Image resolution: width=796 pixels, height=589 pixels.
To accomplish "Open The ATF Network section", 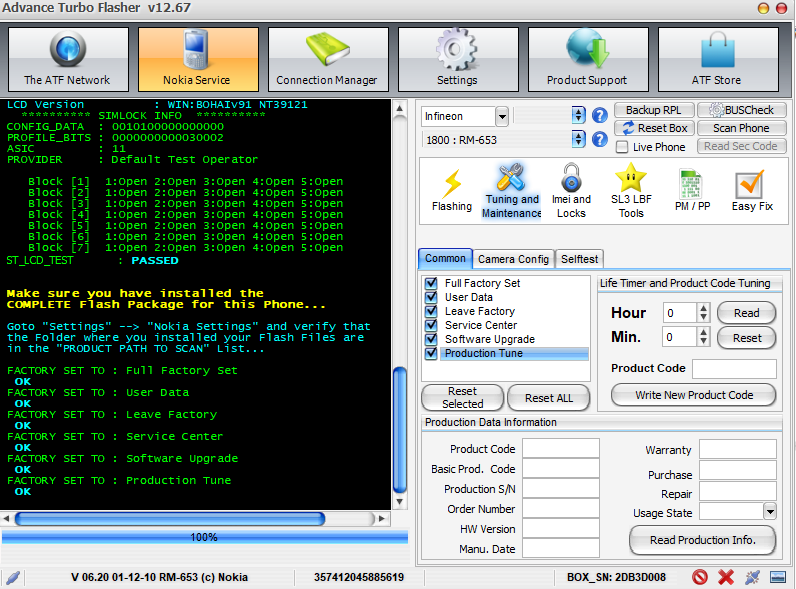I will [x=68, y=59].
